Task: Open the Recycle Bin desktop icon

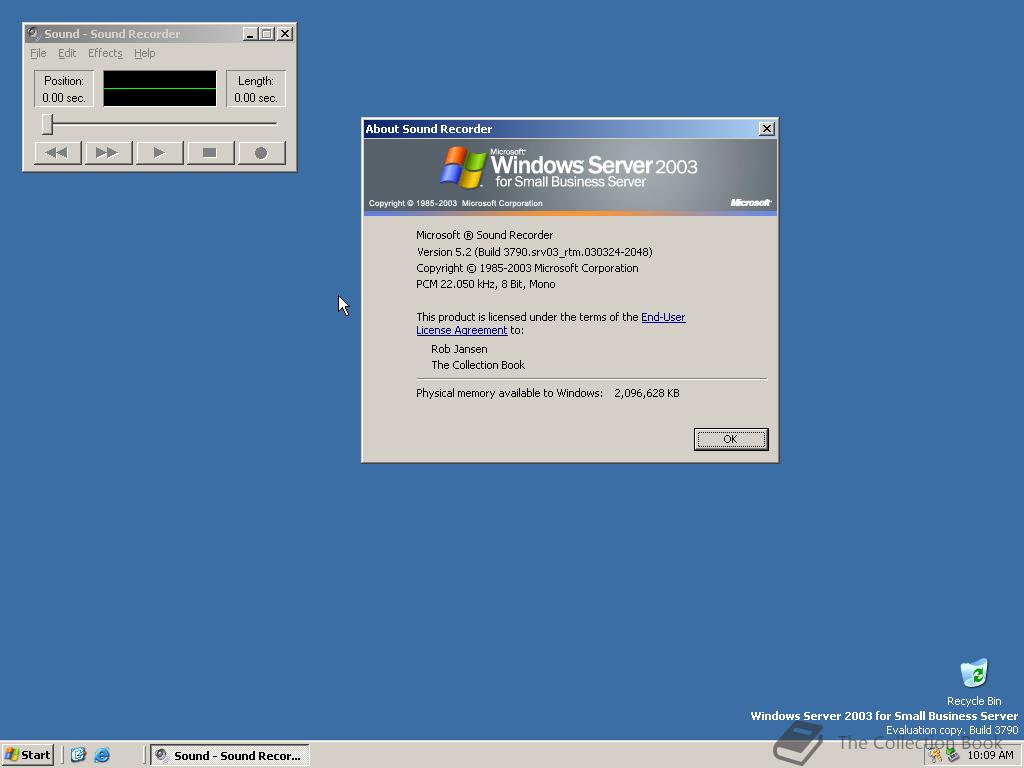Action: pyautogui.click(x=974, y=682)
